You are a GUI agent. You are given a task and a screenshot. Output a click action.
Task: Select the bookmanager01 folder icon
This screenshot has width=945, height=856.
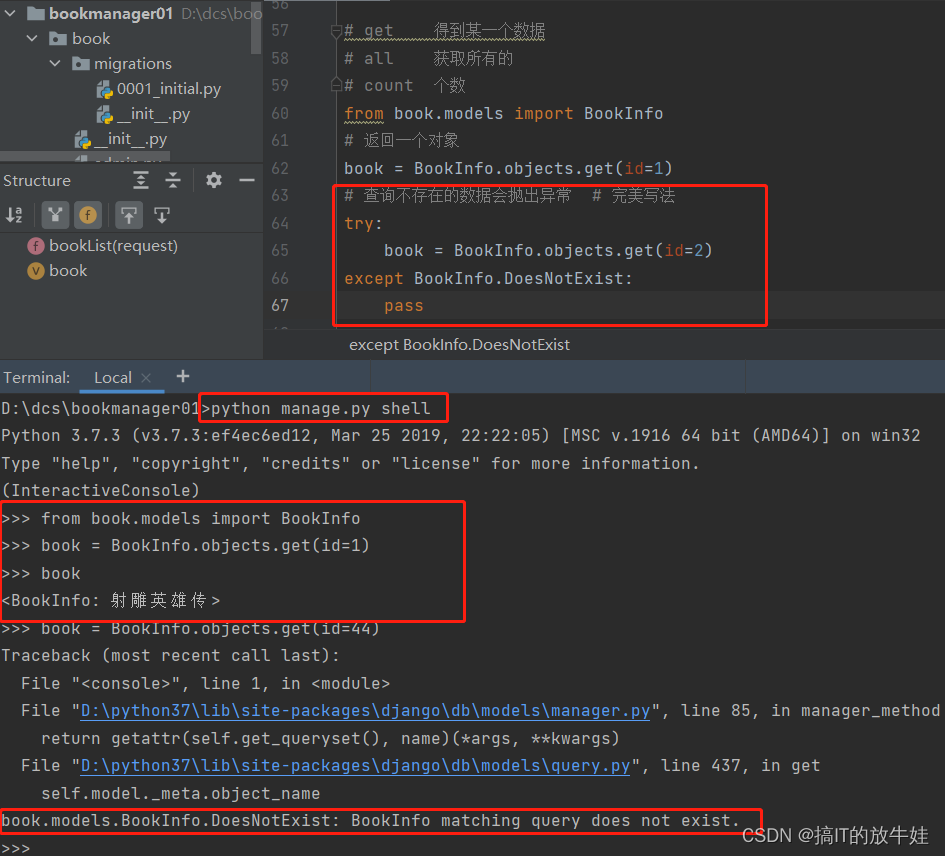tap(36, 13)
